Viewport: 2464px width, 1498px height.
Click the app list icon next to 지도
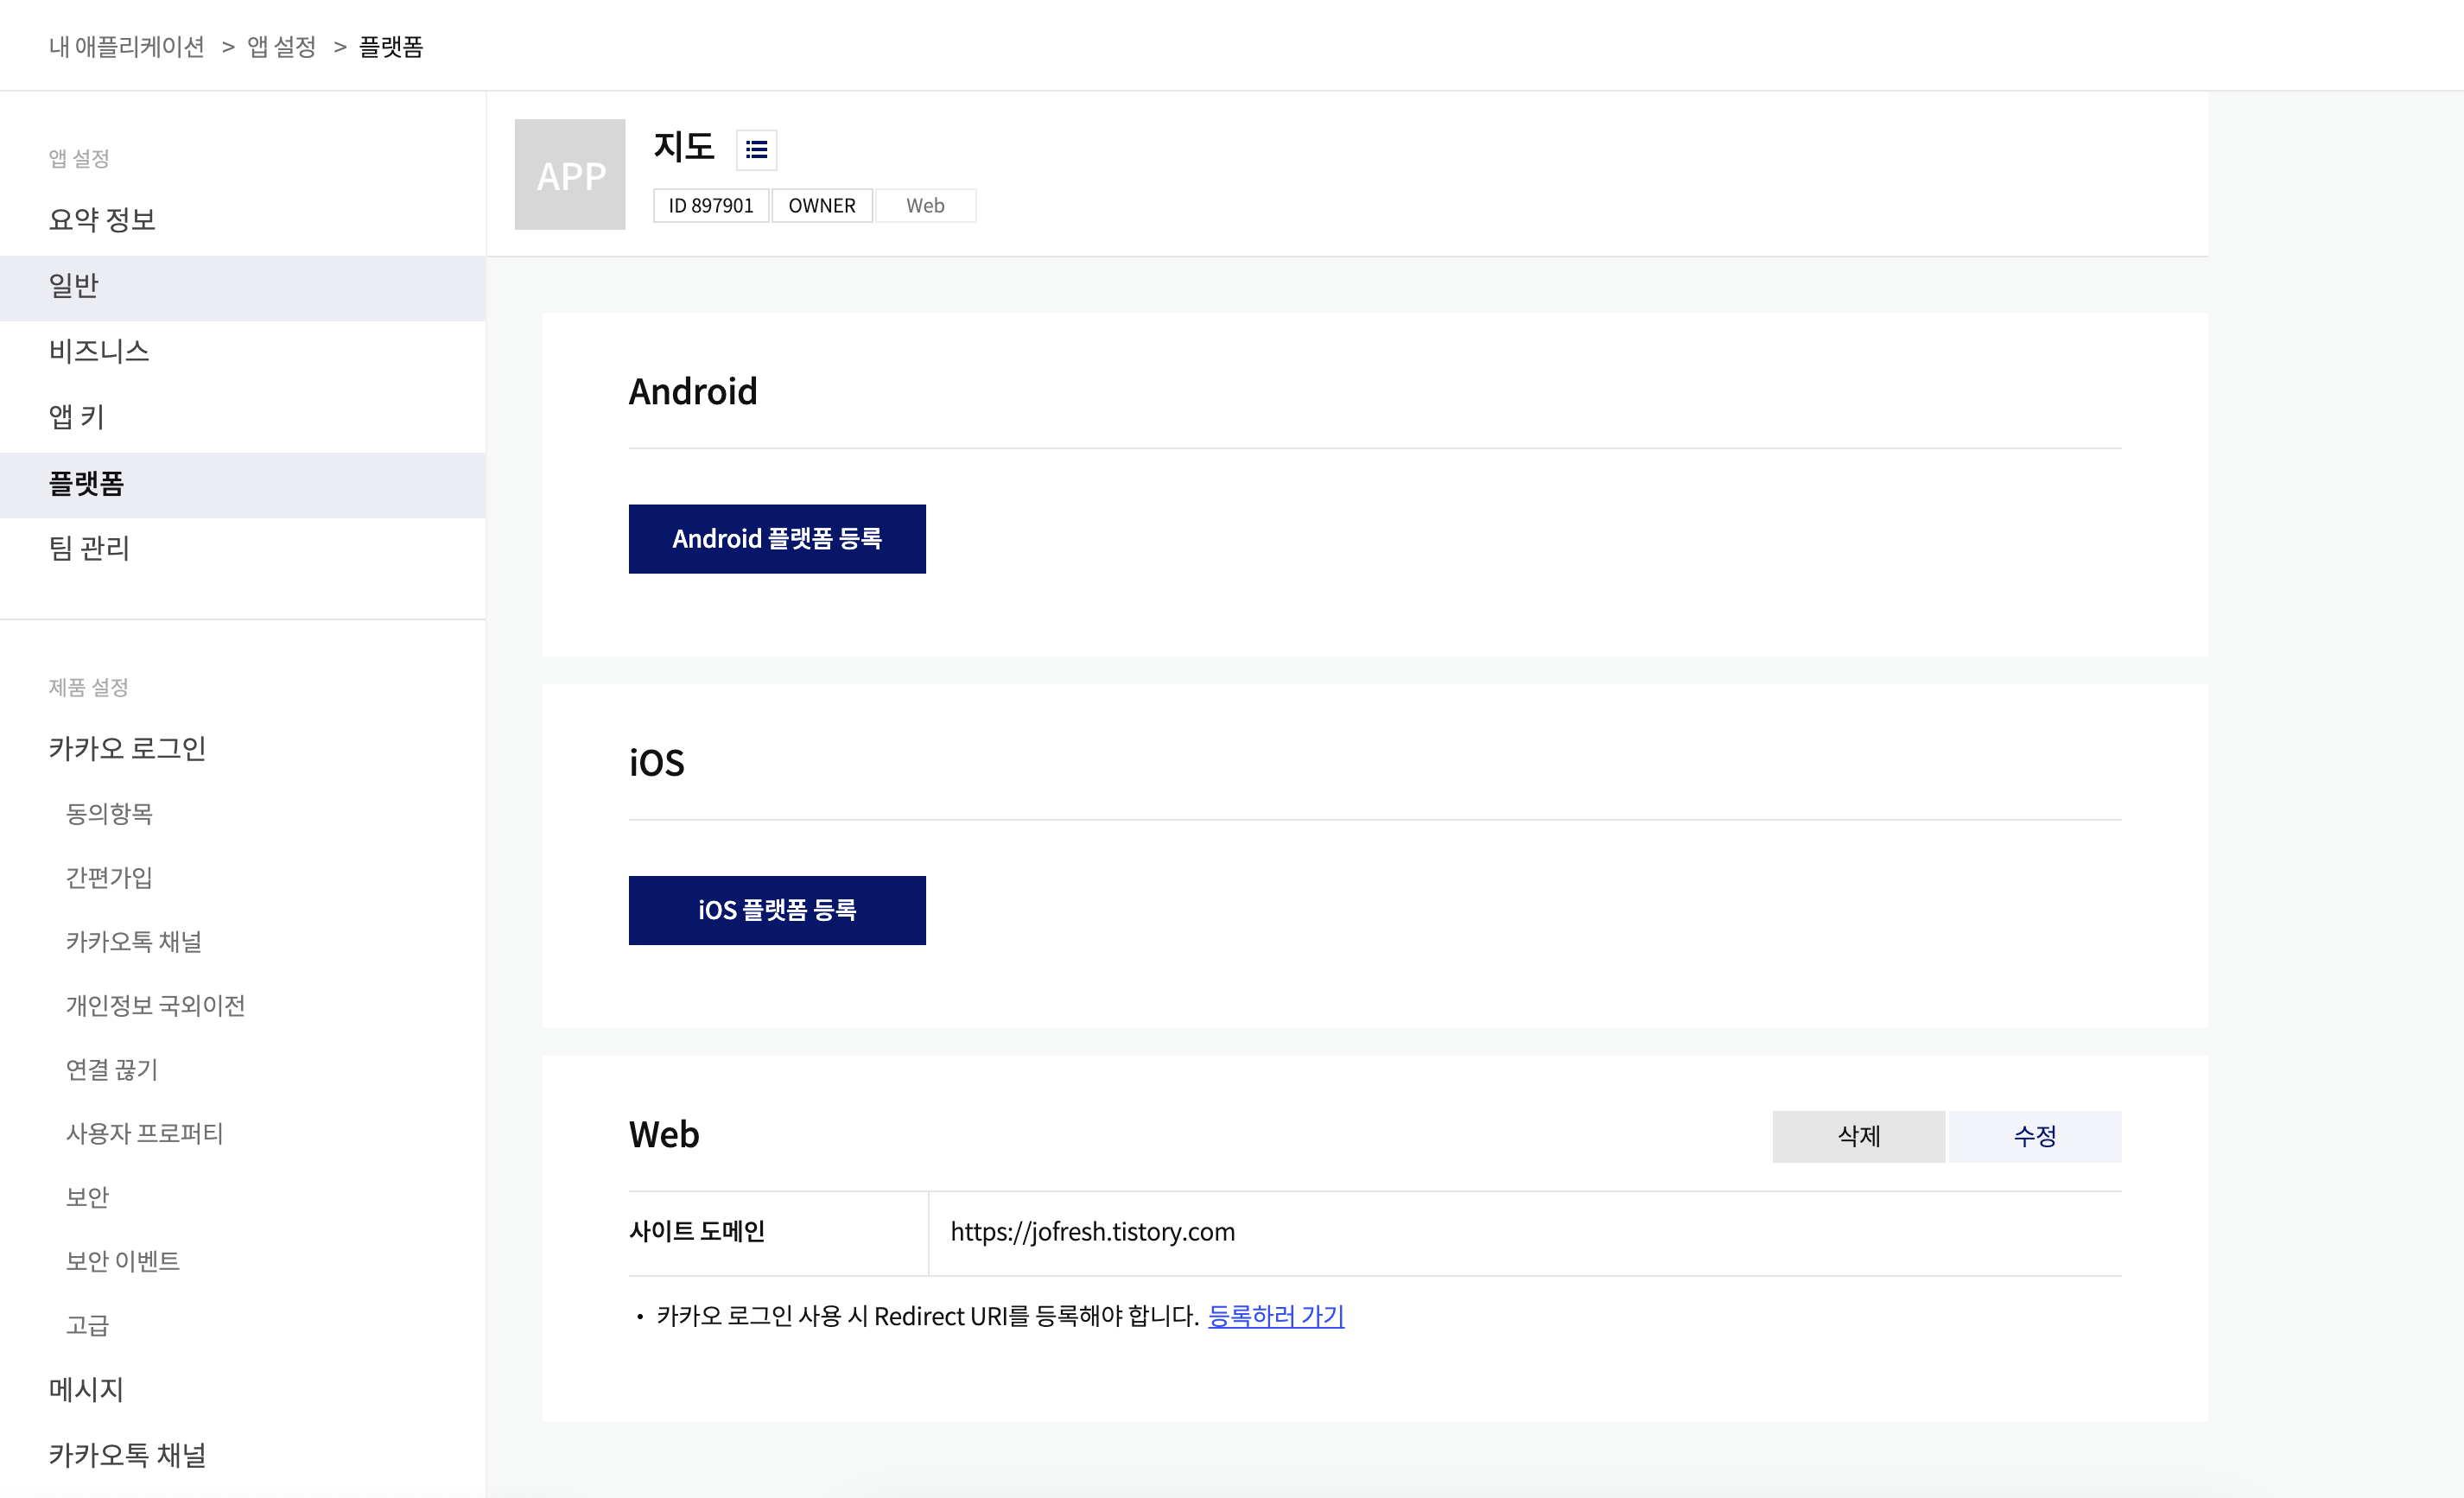coord(756,150)
